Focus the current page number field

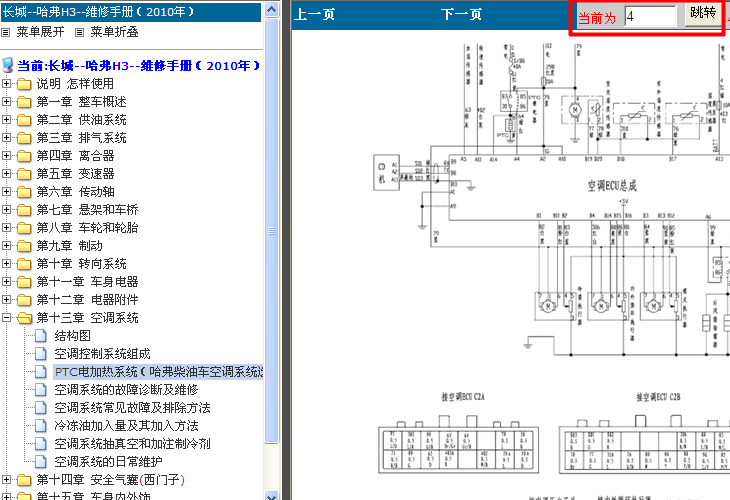650,16
